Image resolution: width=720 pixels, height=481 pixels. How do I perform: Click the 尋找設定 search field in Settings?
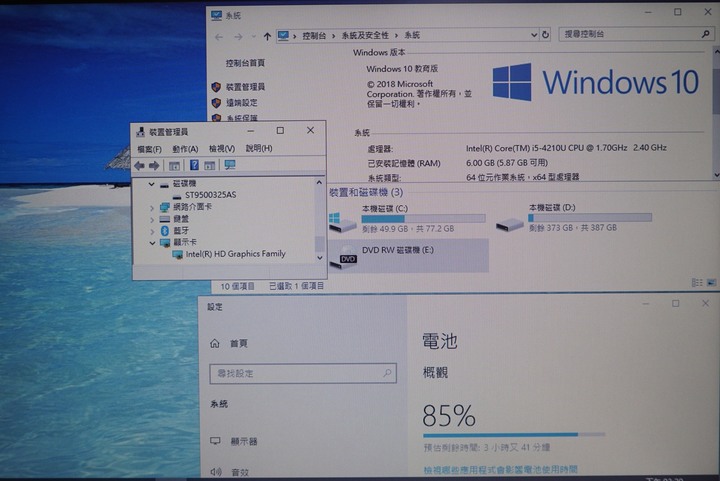[x=303, y=374]
